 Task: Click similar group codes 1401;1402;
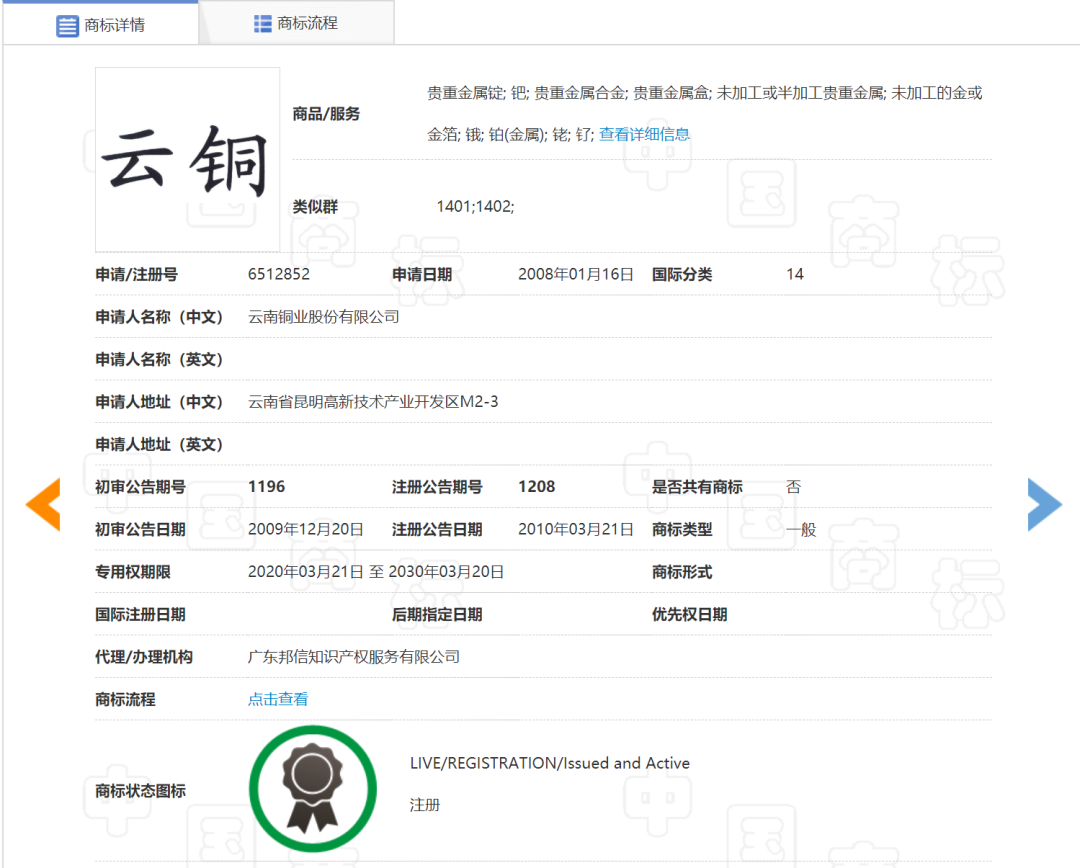click(475, 207)
